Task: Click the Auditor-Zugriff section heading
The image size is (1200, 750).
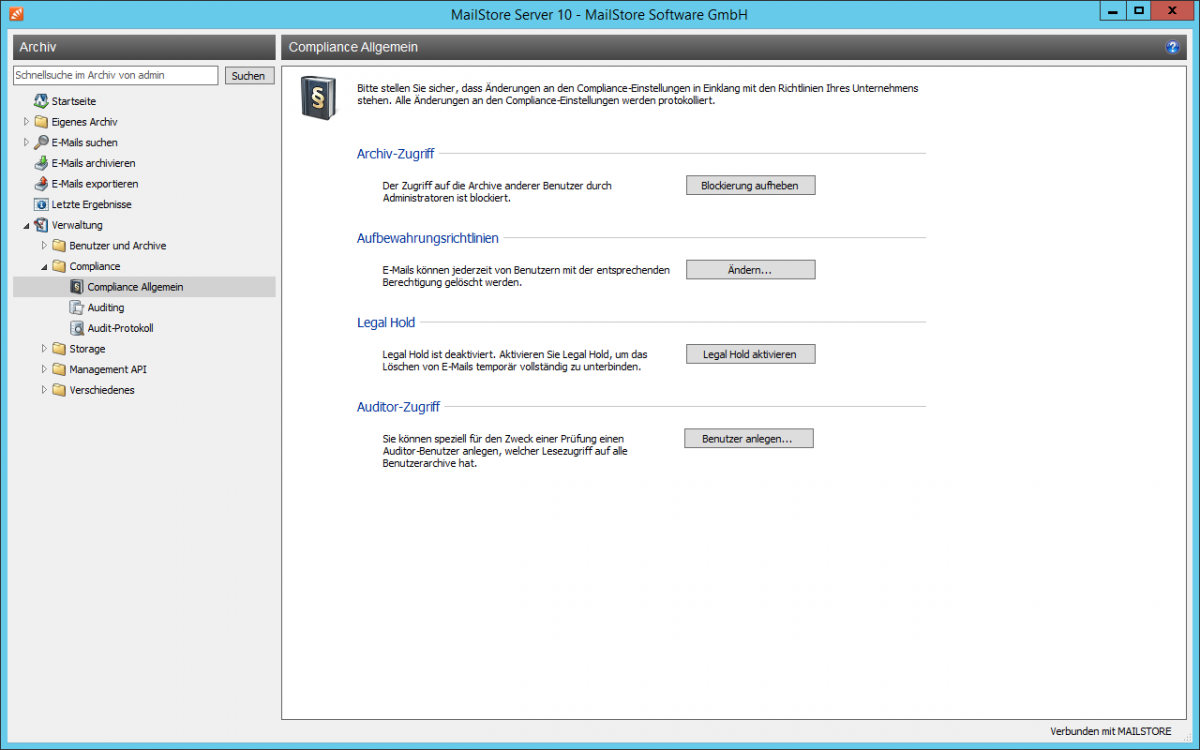Action: [398, 407]
